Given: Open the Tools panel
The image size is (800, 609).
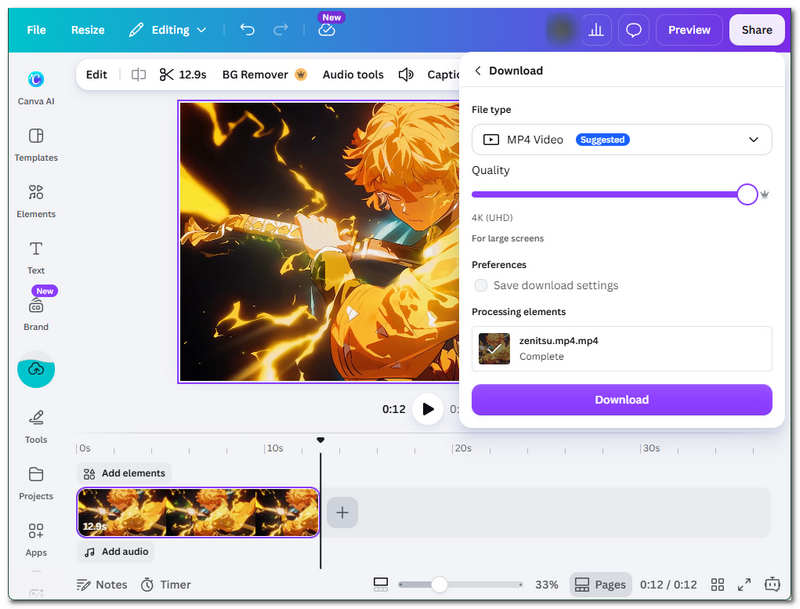Looking at the screenshot, I should (36, 426).
